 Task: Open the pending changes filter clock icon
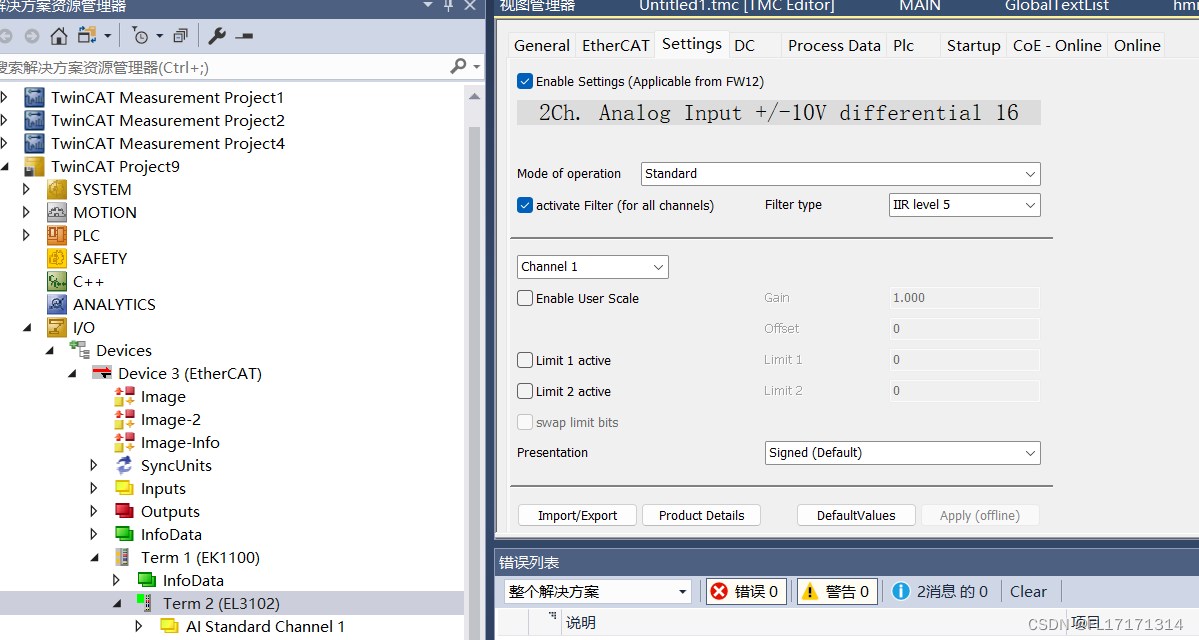(x=140, y=36)
